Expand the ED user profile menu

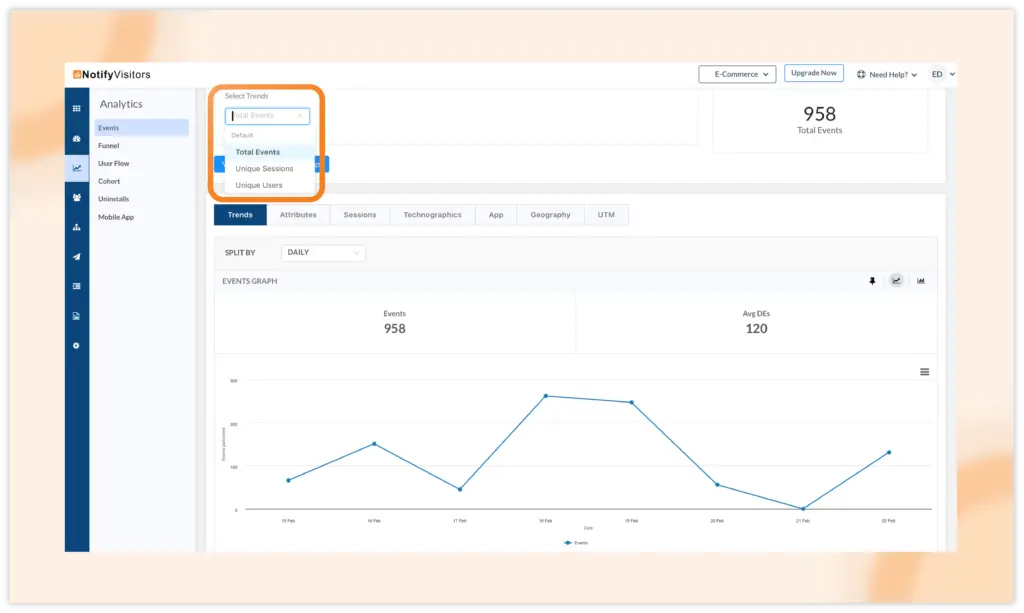[942, 74]
